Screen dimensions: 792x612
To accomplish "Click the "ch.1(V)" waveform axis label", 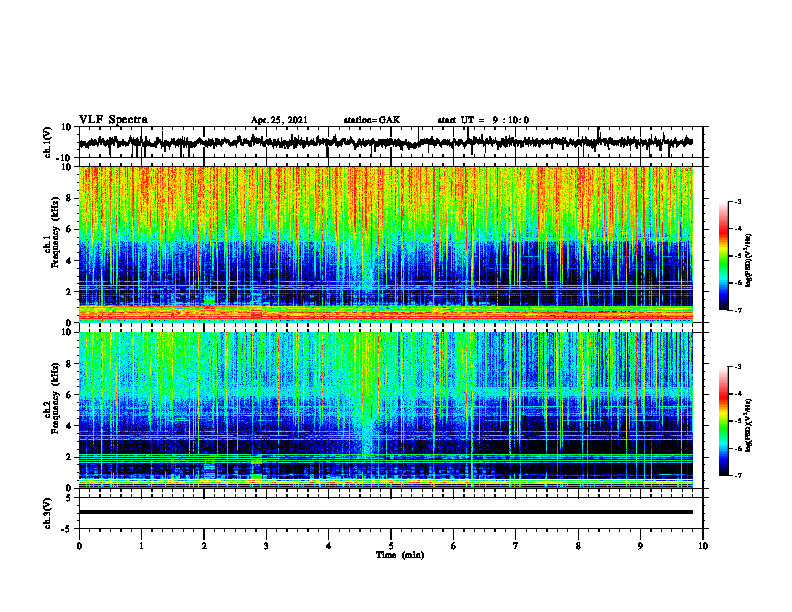I will click(47, 142).
